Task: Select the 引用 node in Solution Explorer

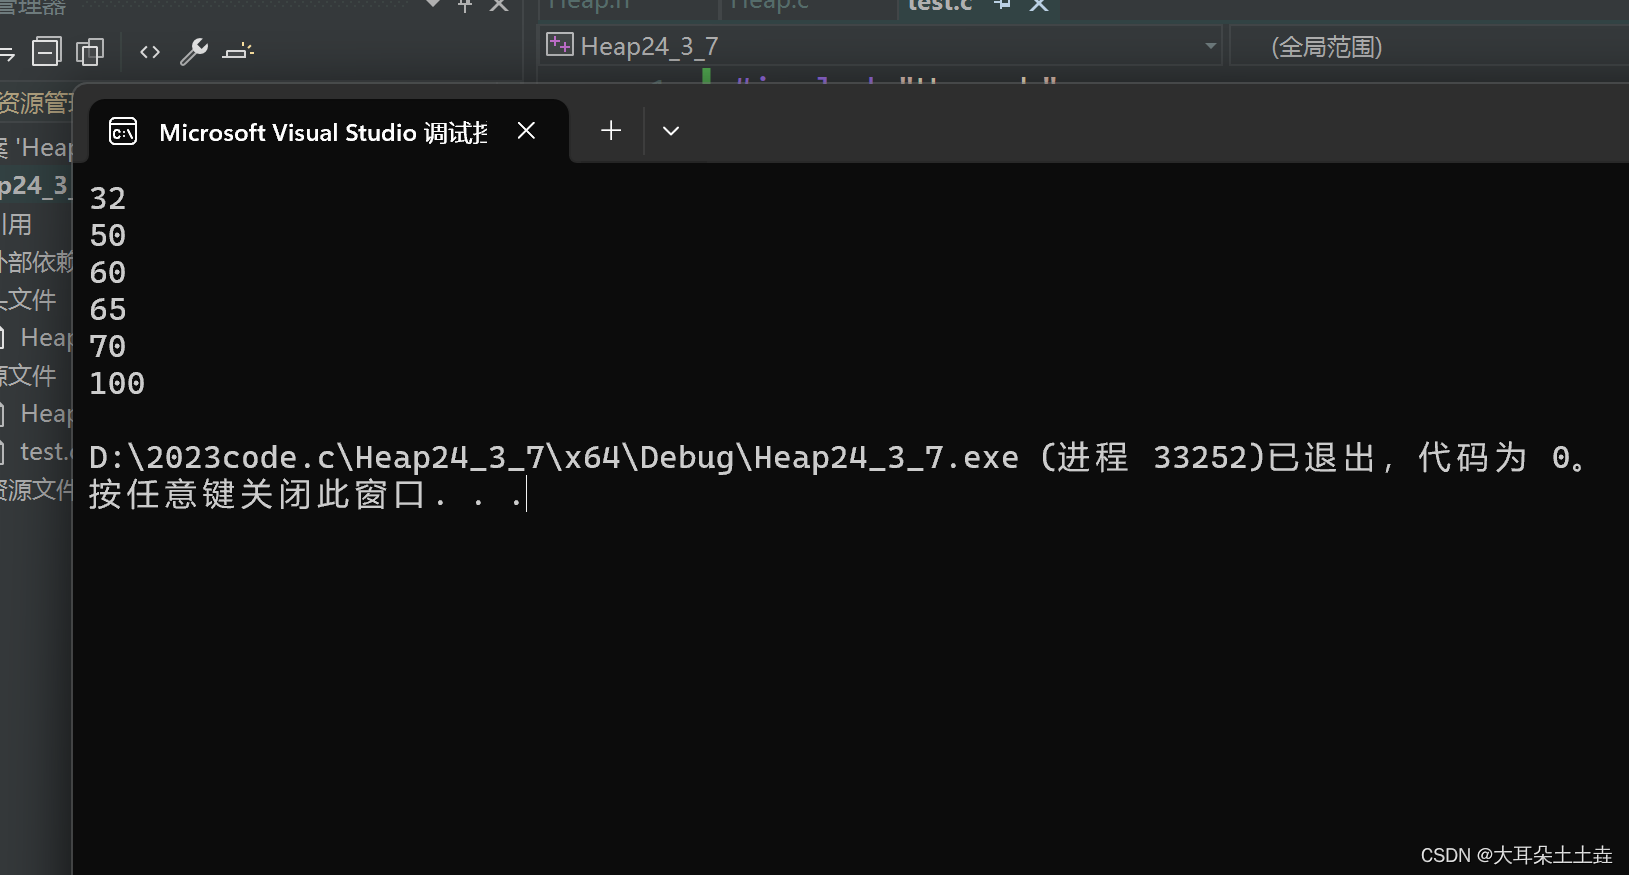Action: click(x=18, y=223)
